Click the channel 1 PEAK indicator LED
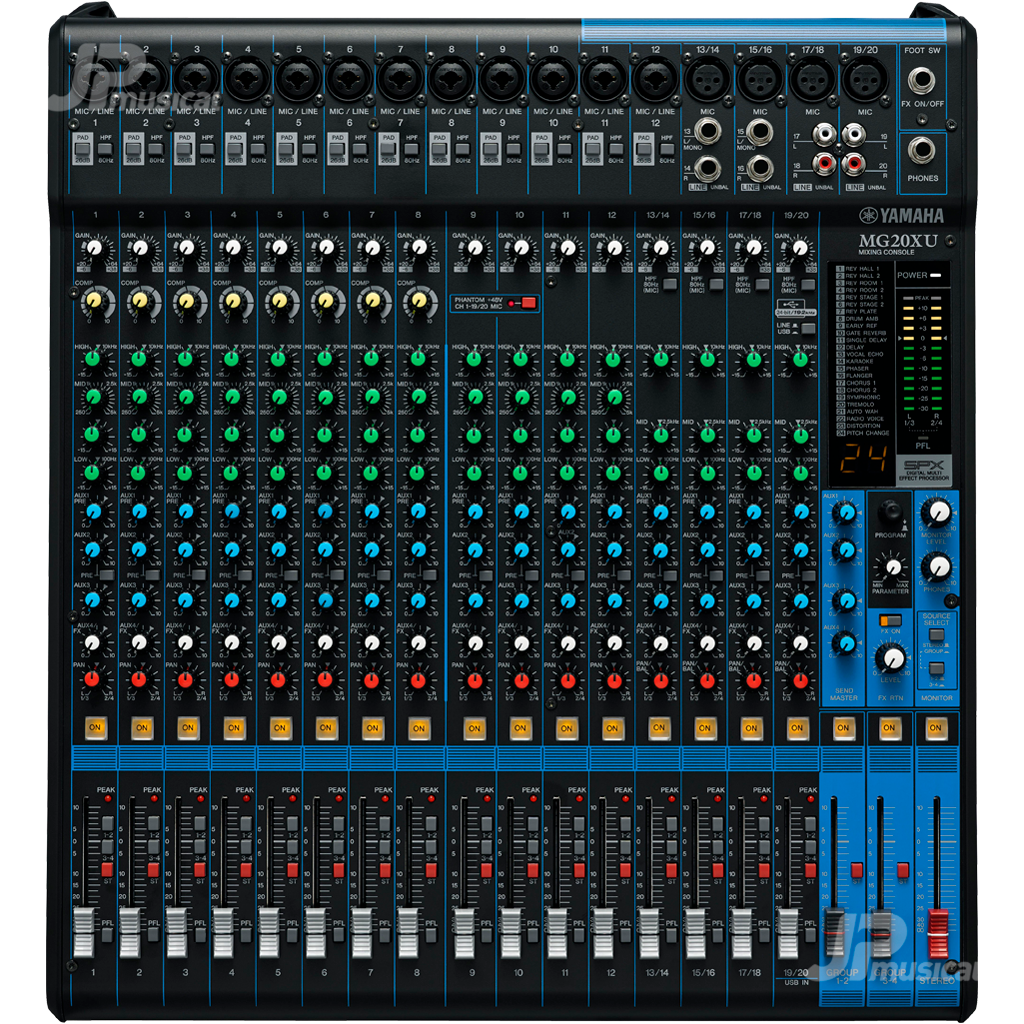1024x1024 pixels. [x=108, y=799]
